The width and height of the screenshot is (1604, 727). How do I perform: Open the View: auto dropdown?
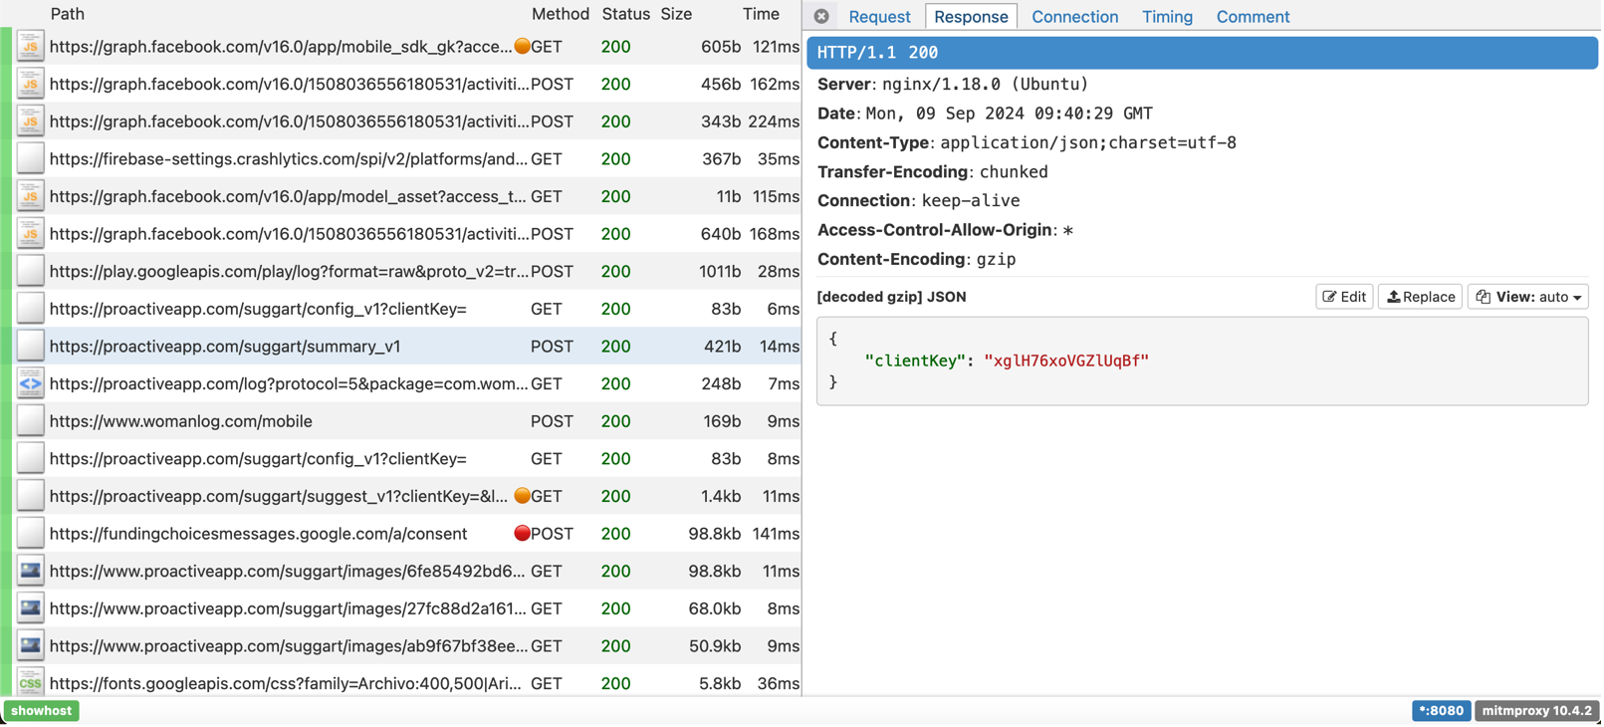point(1527,297)
